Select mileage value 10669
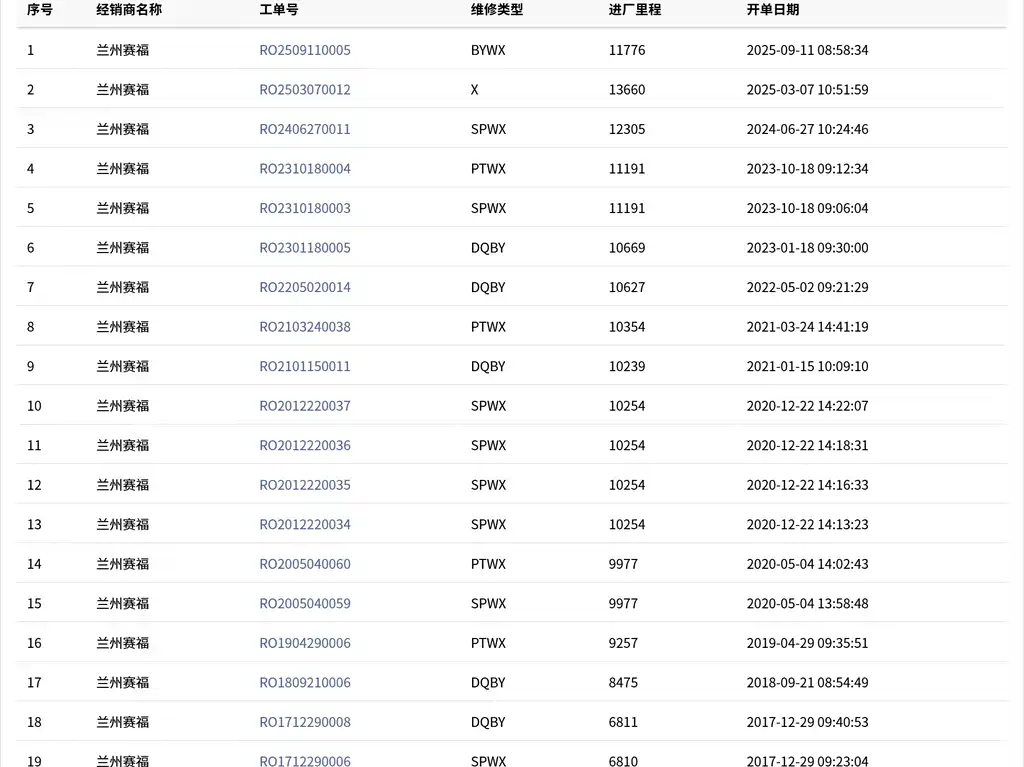This screenshot has width=1024, height=767. [x=627, y=248]
